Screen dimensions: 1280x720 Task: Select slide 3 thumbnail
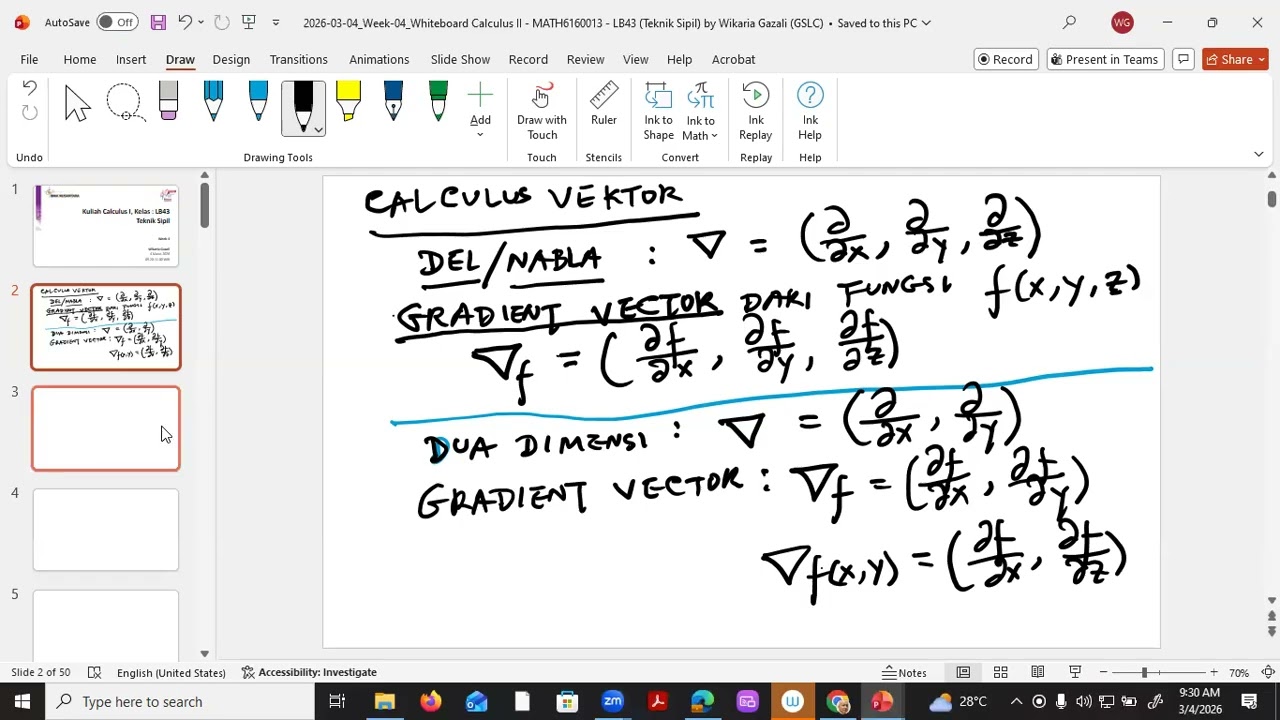pos(106,428)
